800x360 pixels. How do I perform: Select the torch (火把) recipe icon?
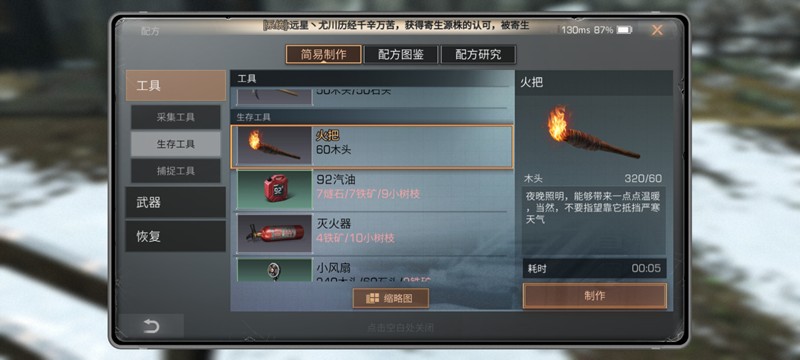[x=274, y=146]
